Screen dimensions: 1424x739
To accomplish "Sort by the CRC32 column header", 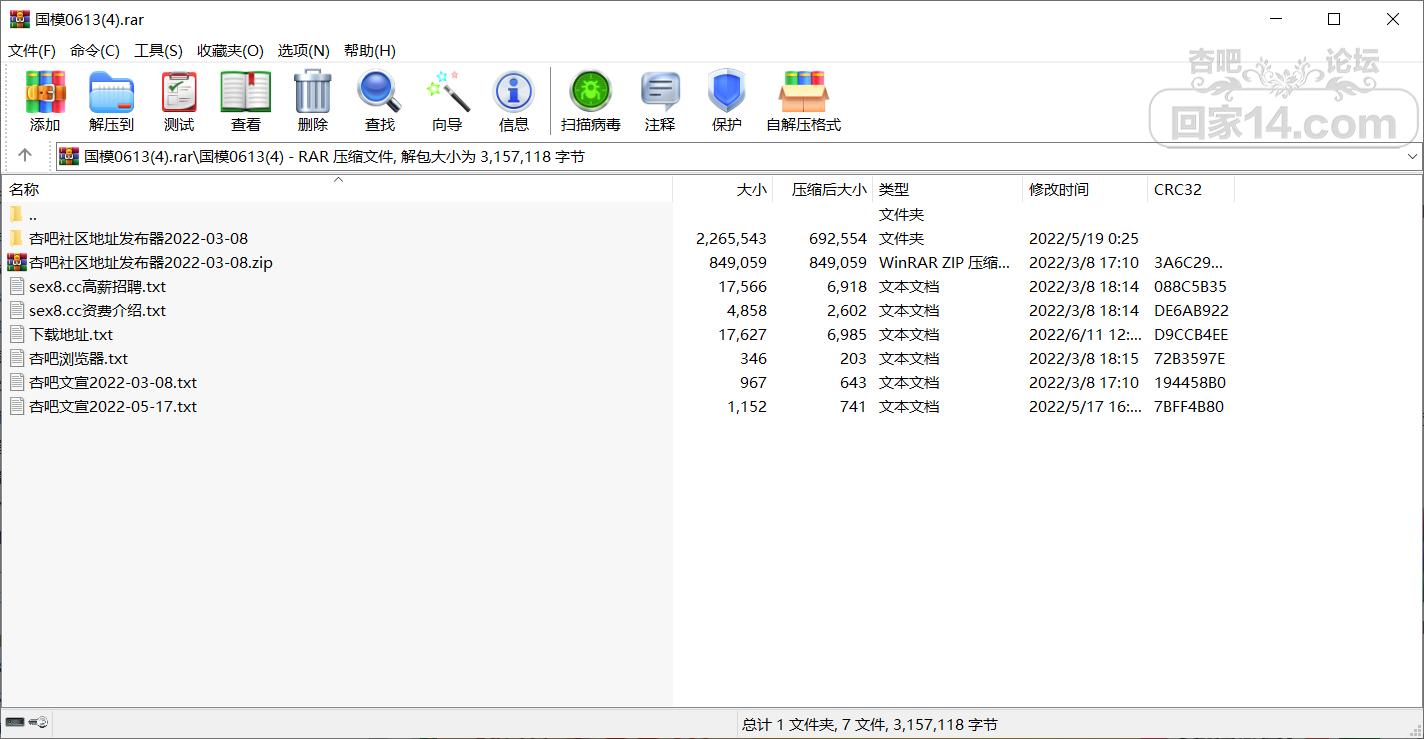I will [x=1191, y=189].
